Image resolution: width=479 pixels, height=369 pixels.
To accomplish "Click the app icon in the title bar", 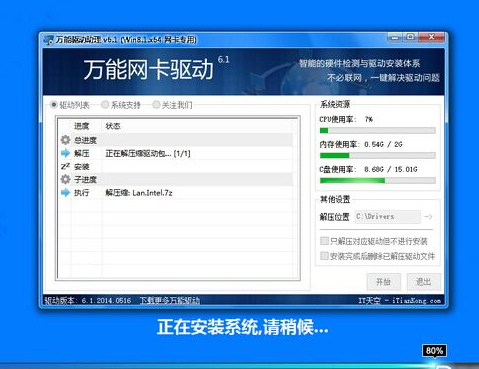I will 48,40.
